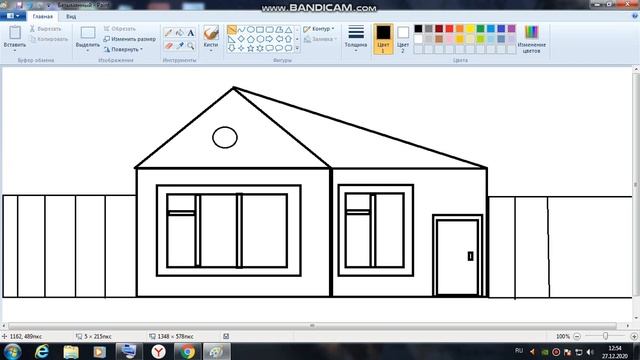The image size is (640, 360).
Task: Select the Text tool (A)
Action: tap(191, 33)
